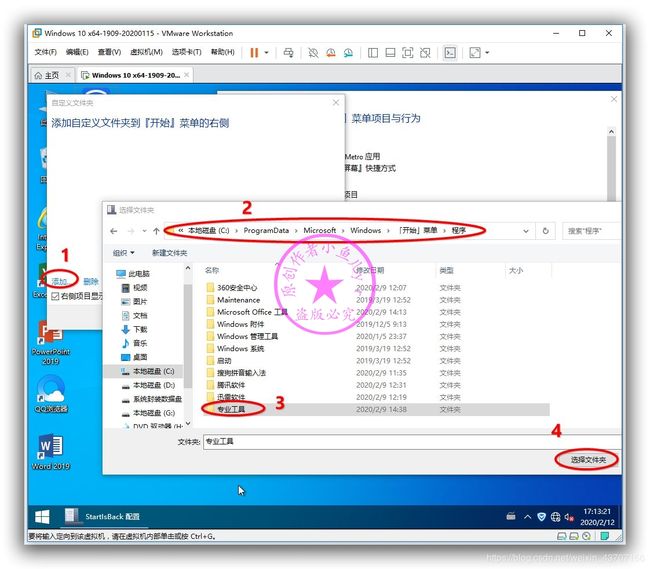Viewport: 650px width, 569px height.
Task: Click the 新建文件夹 button
Action: 170,253
